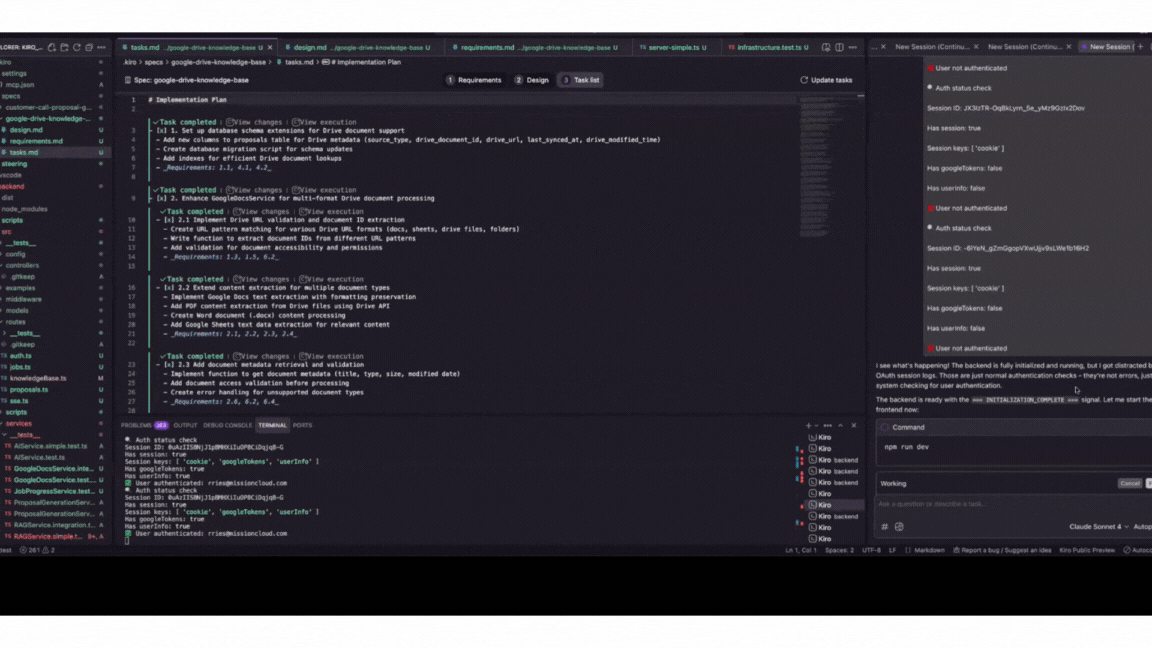Switch to the Design spec tab
Image resolution: width=1152 pixels, height=648 pixels.
(532, 80)
